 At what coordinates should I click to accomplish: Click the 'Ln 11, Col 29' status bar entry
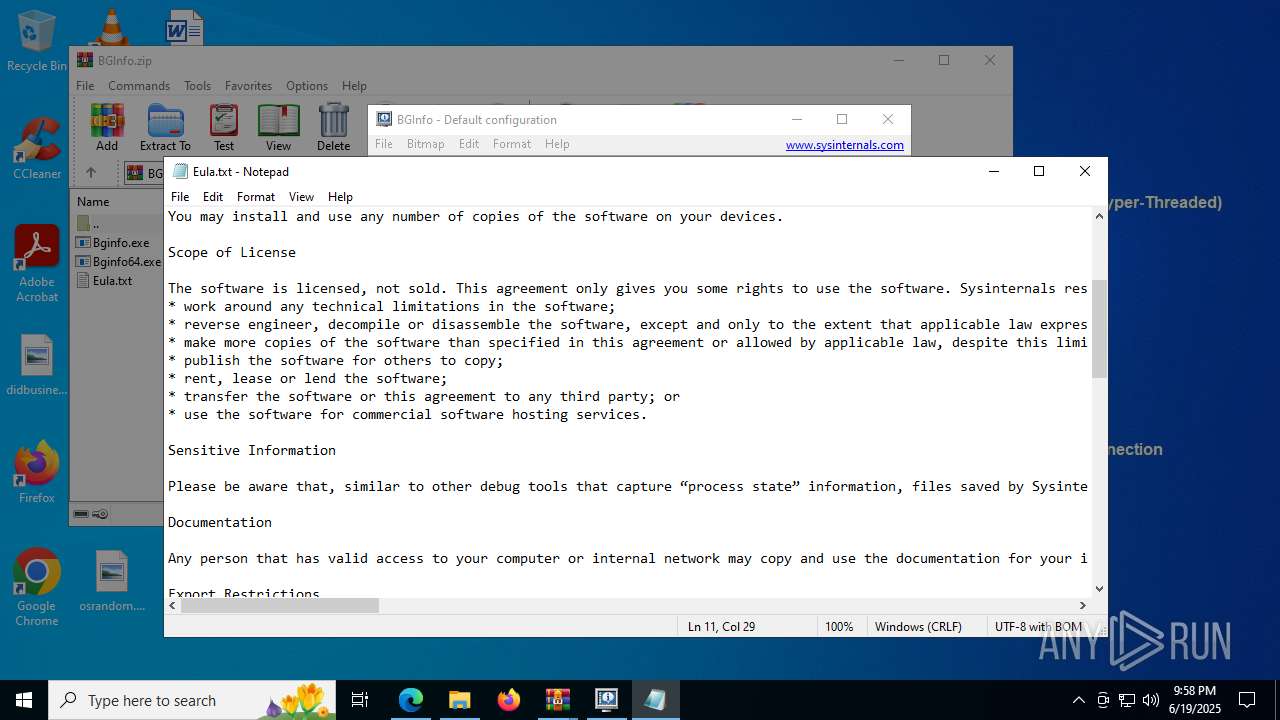721,627
